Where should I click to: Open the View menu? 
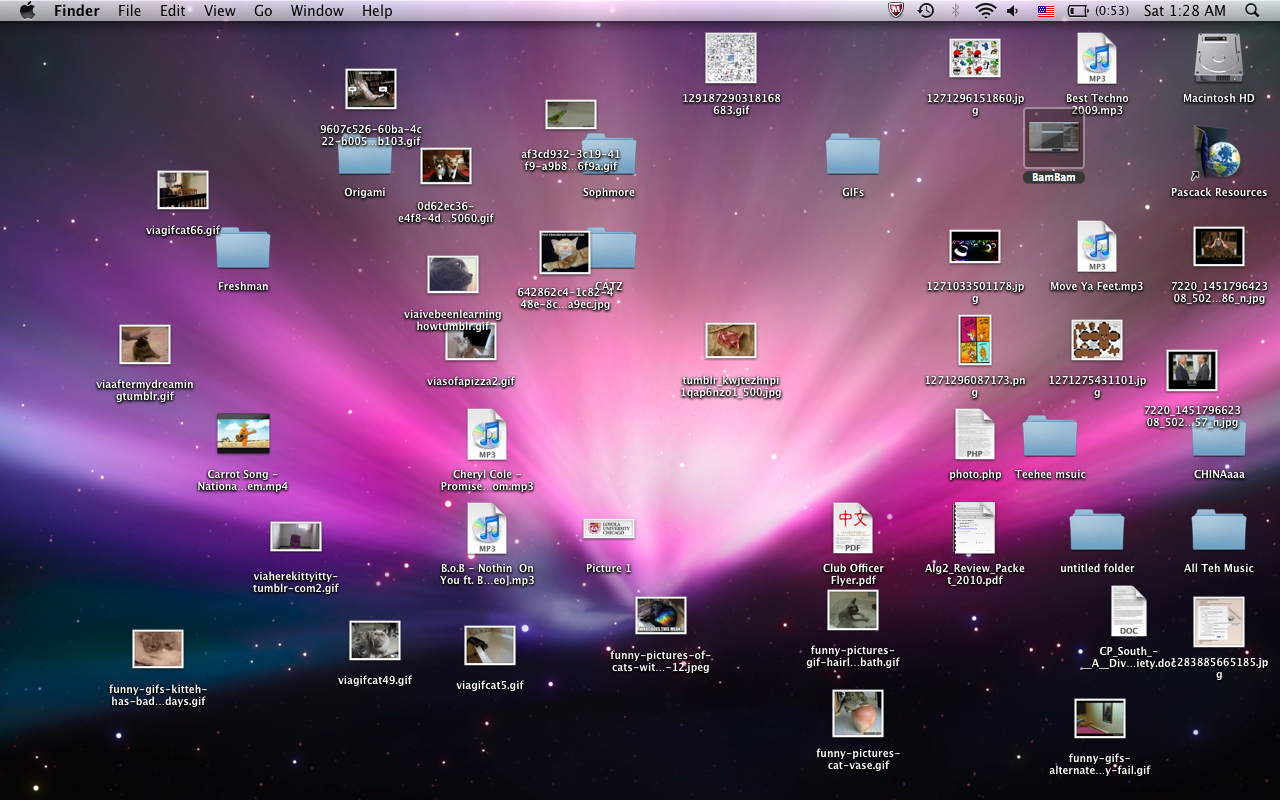219,11
